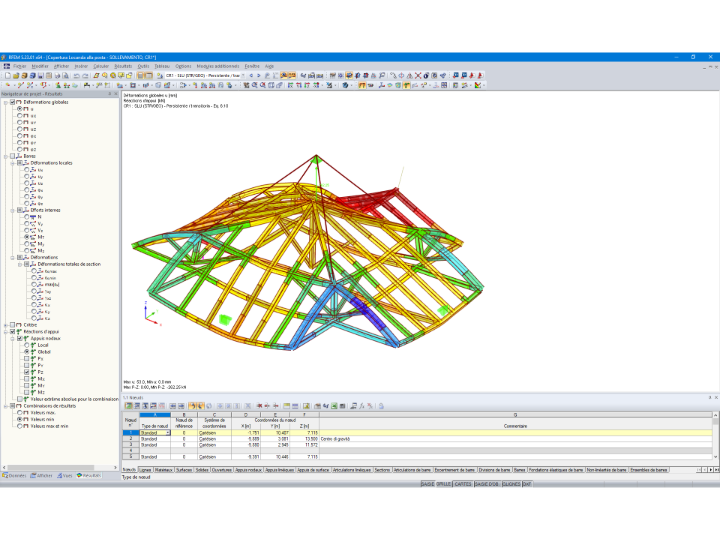Open the Fichier menu

click(20, 66)
